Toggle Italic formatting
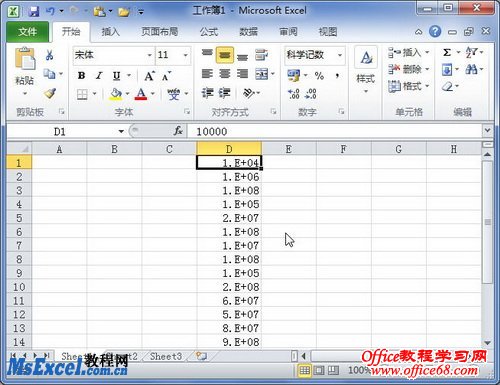 click(x=99, y=76)
